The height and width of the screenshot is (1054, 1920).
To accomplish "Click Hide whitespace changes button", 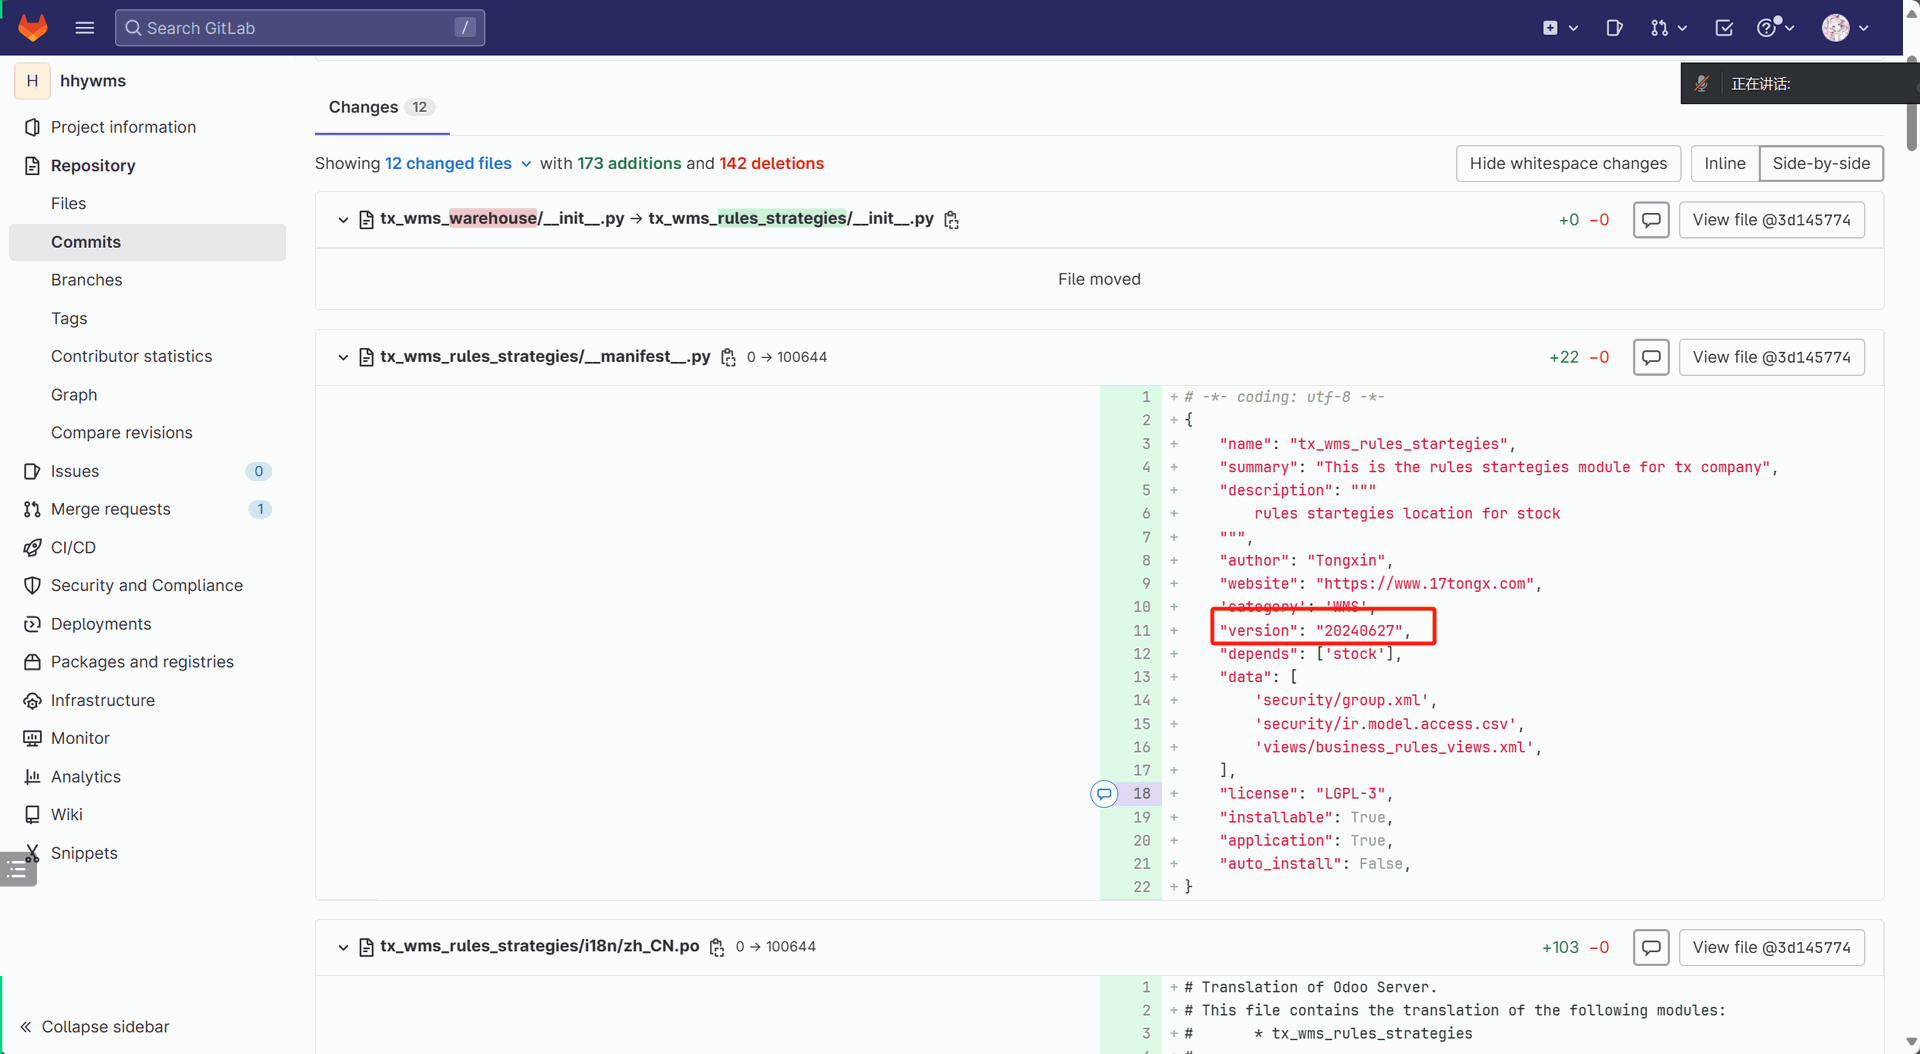I will click(x=1568, y=163).
